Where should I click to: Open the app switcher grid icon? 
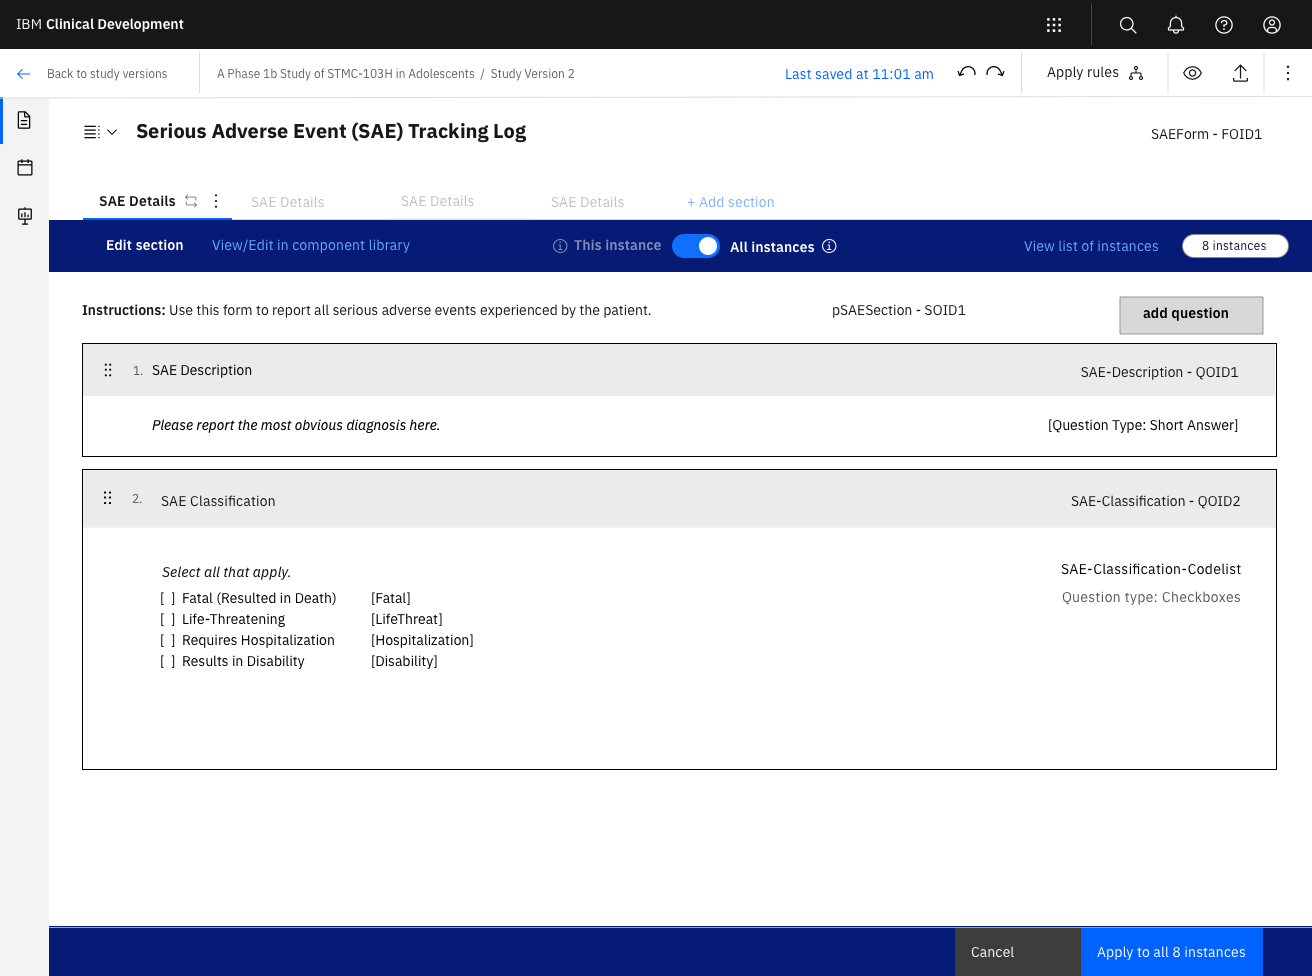1054,25
